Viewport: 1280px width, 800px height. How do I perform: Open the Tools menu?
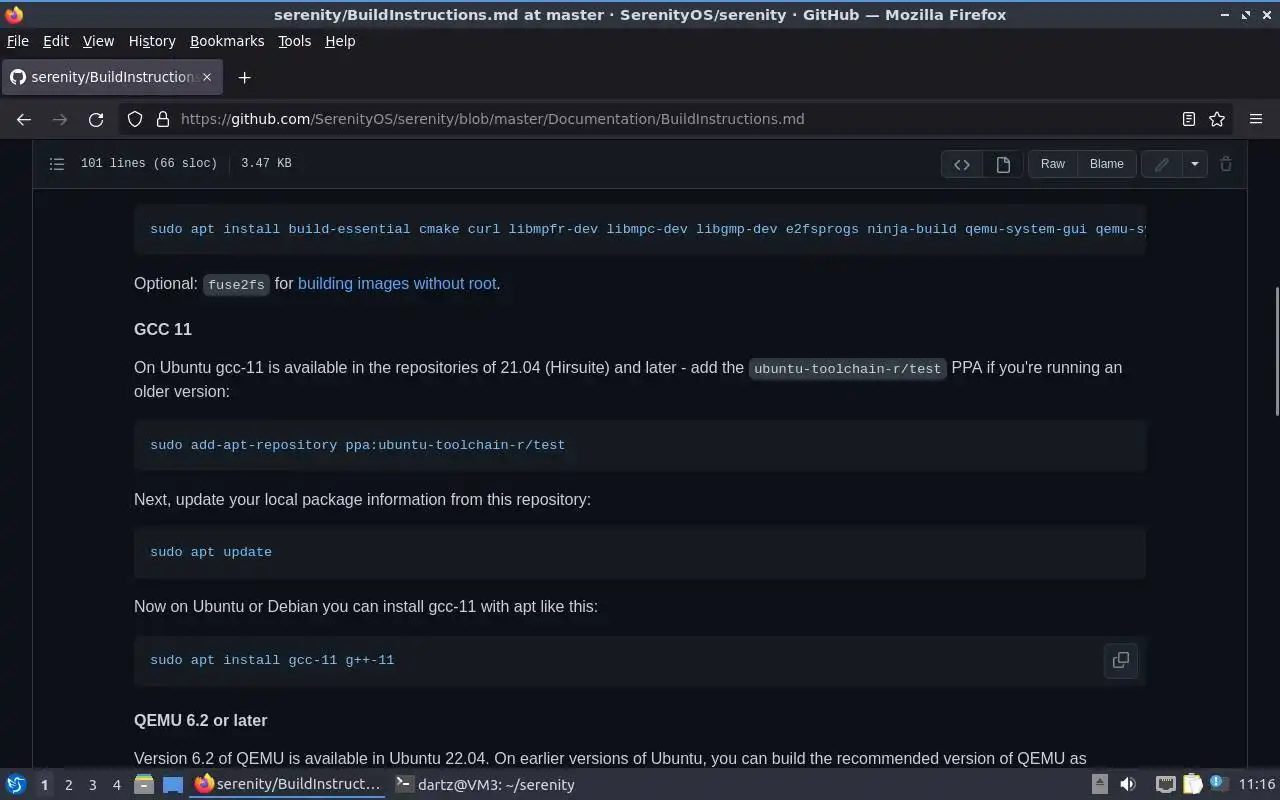pyautogui.click(x=295, y=41)
